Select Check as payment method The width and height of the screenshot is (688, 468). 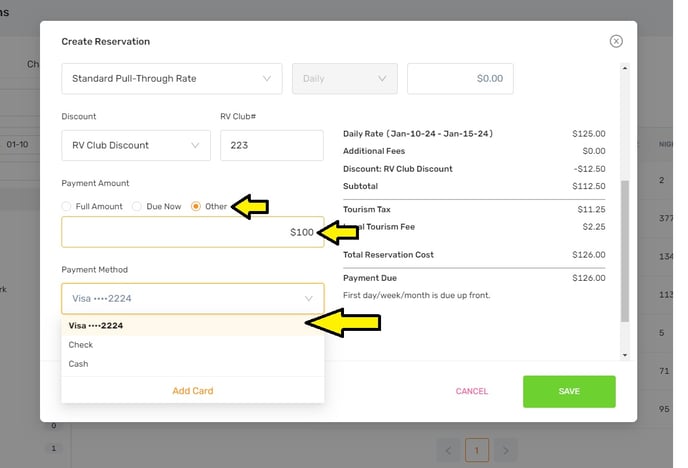[81, 345]
